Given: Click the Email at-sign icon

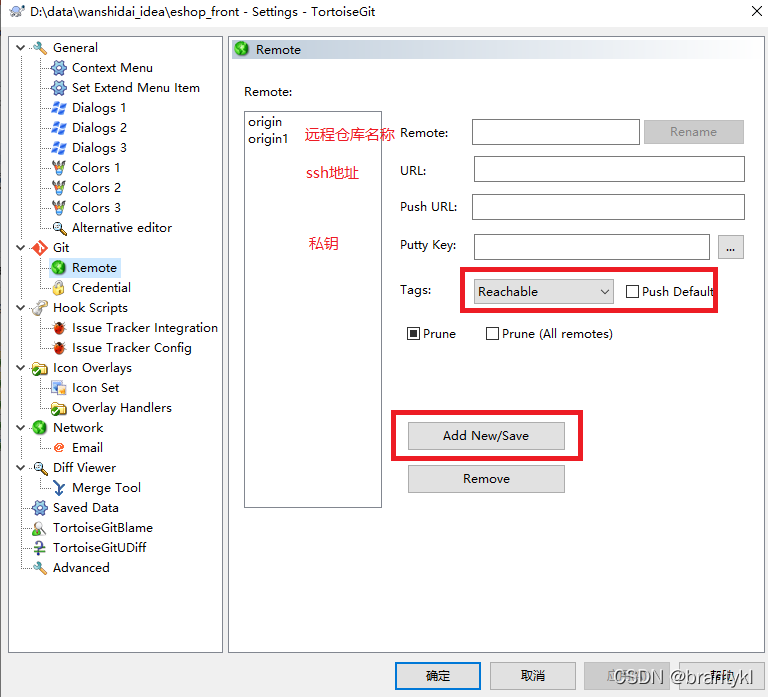Looking at the screenshot, I should 59,448.
